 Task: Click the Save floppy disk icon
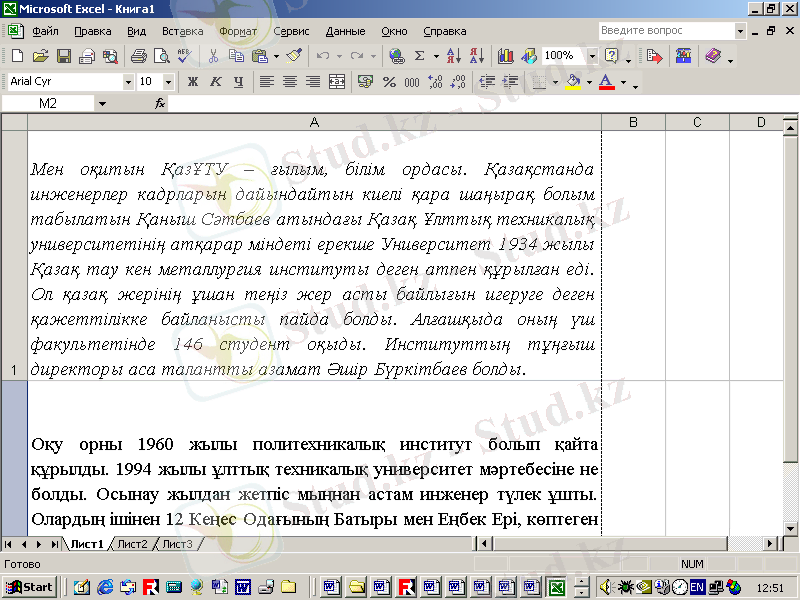[63, 56]
